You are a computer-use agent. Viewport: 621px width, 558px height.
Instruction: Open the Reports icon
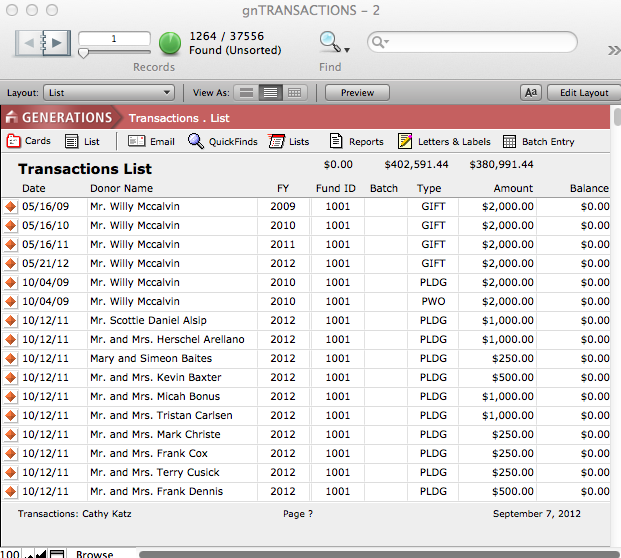click(336, 142)
